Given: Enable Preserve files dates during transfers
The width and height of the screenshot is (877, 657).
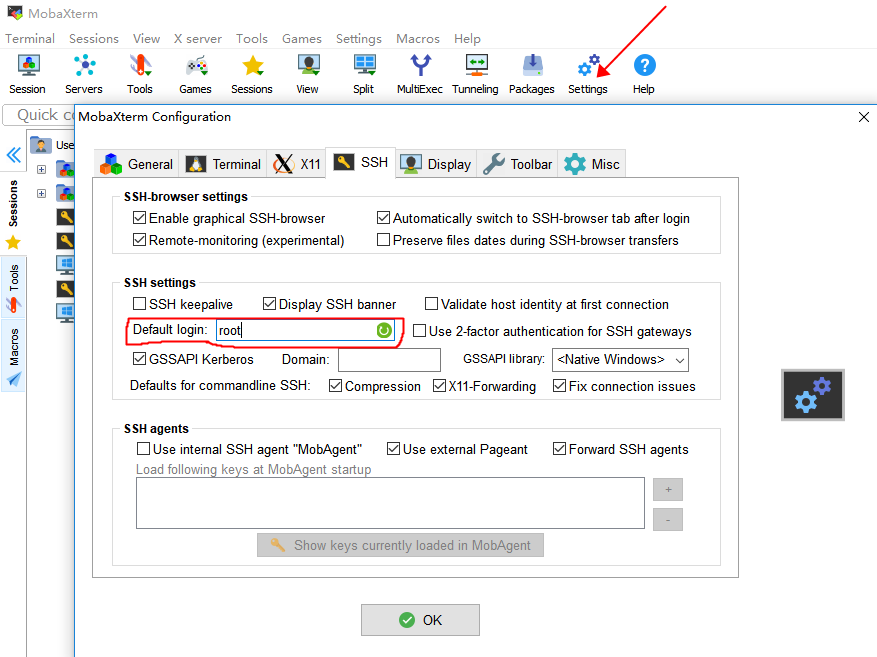Looking at the screenshot, I should (x=383, y=240).
